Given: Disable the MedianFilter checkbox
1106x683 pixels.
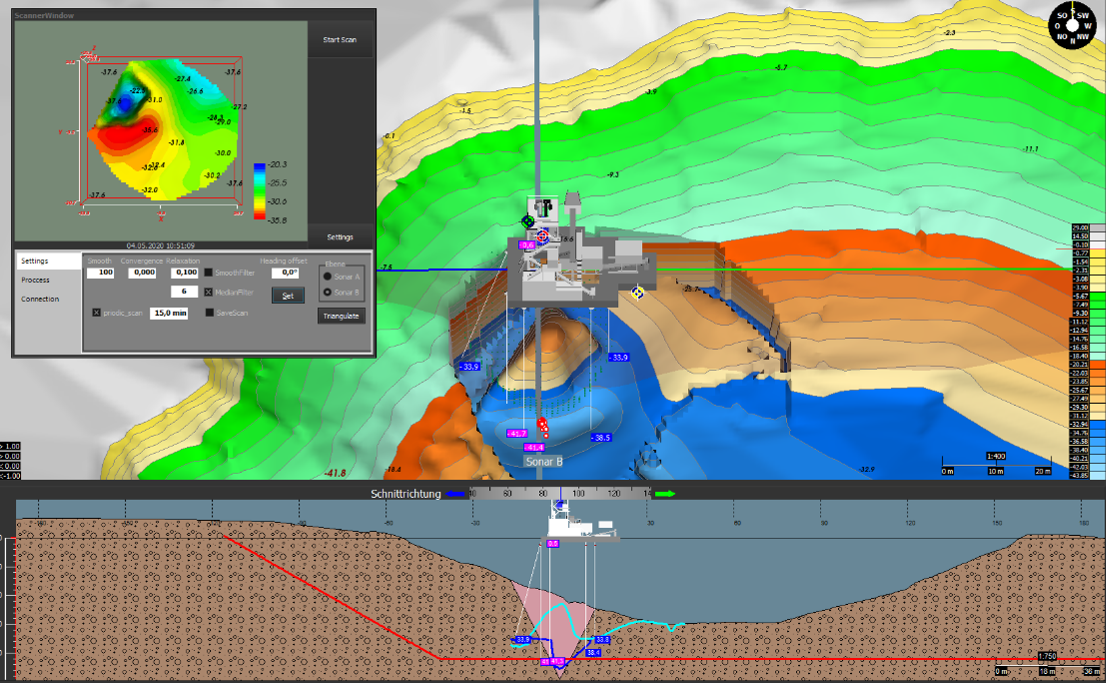Looking at the screenshot, I should pyautogui.click(x=209, y=292).
